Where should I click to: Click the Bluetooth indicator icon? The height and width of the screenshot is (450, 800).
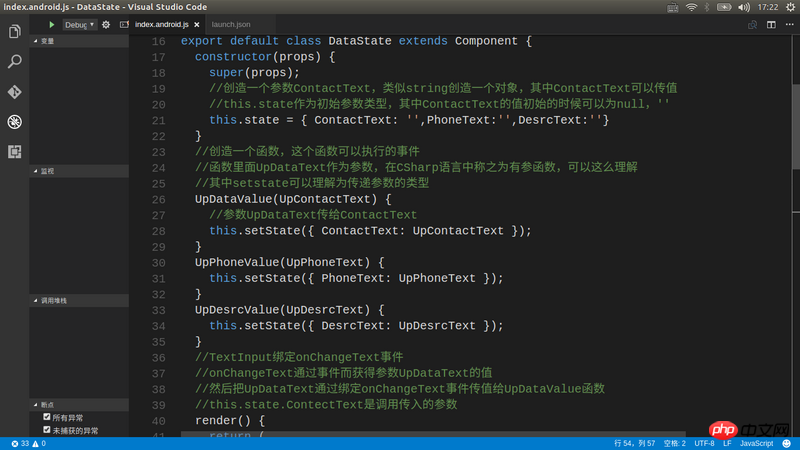[x=707, y=7]
